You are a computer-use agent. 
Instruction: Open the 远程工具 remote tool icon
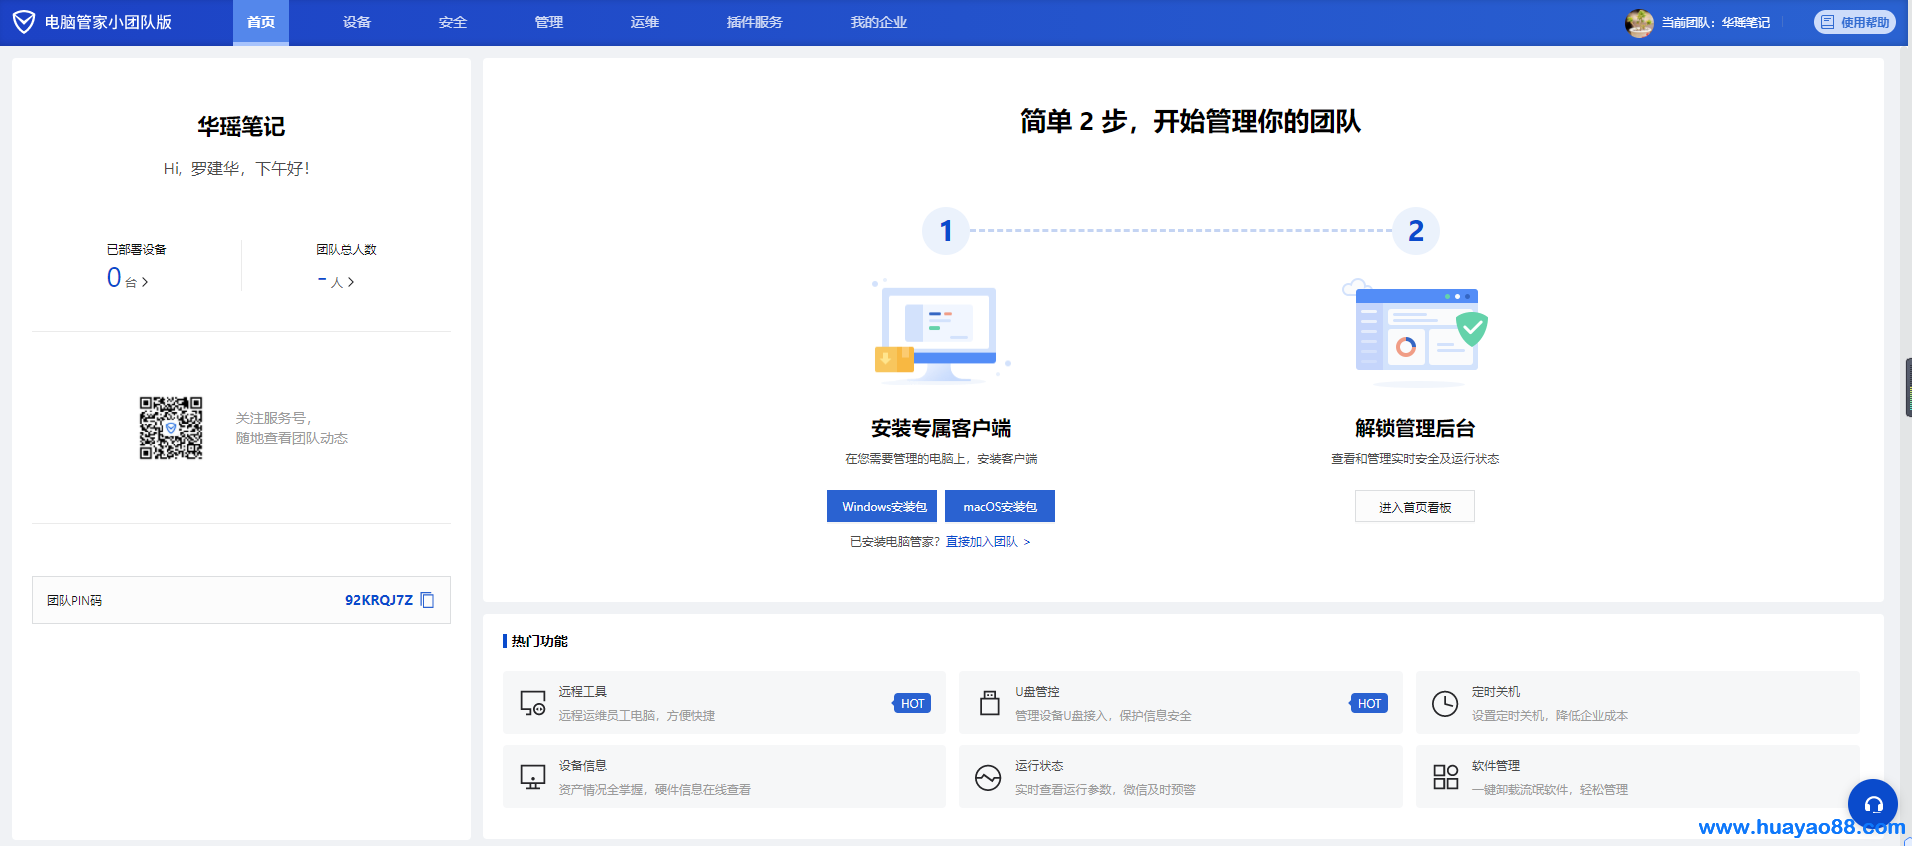point(533,703)
